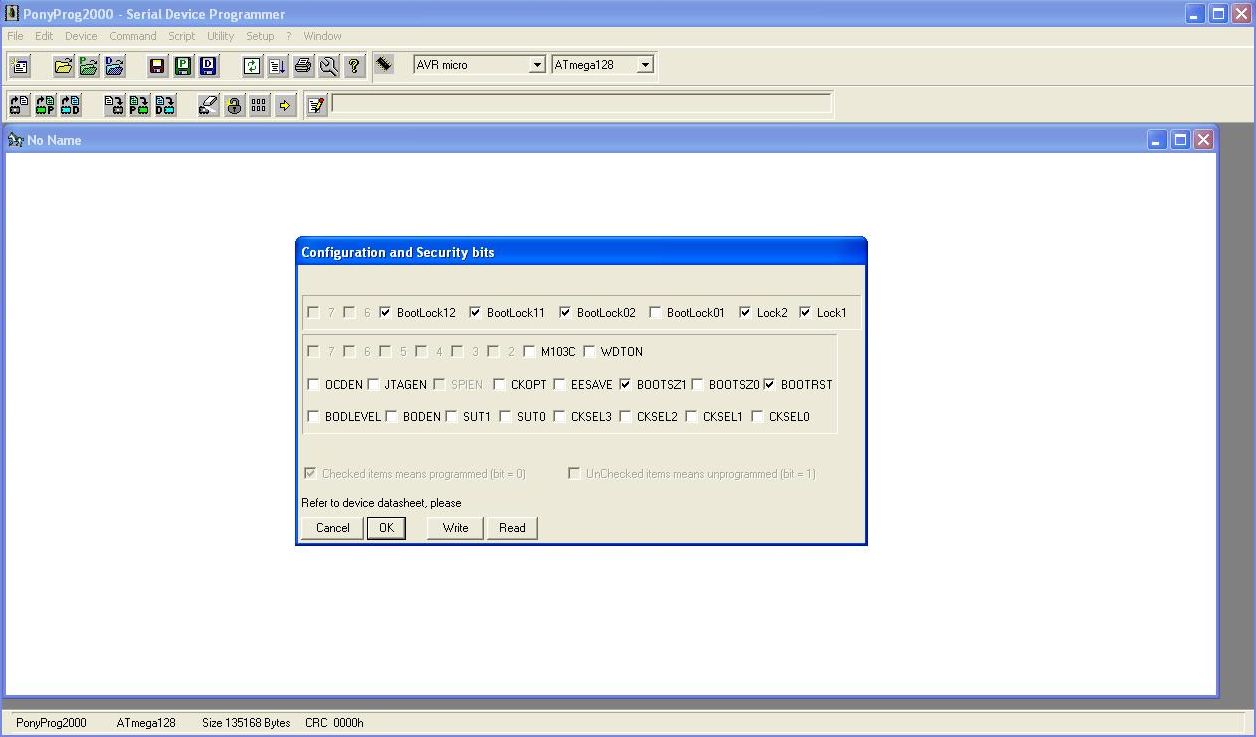Image resolution: width=1256 pixels, height=737 pixels.
Task: Save program file with green P floppy icon
Action: (x=183, y=66)
